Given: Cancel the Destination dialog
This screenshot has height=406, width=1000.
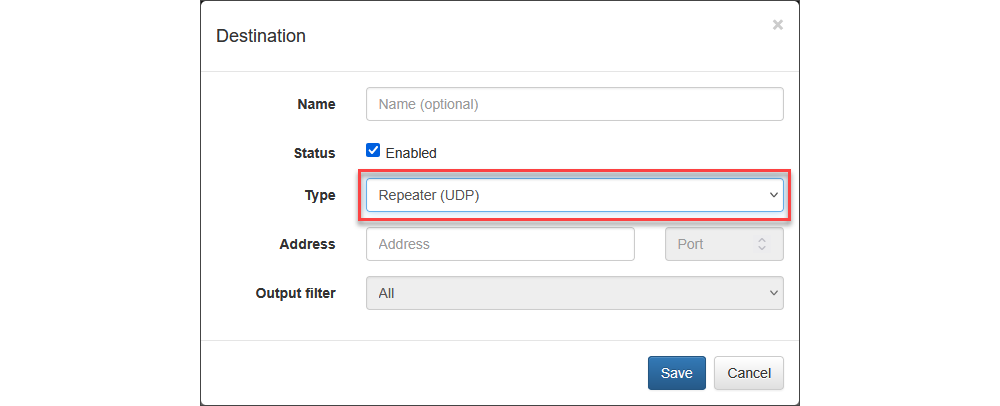Looking at the screenshot, I should (748, 373).
